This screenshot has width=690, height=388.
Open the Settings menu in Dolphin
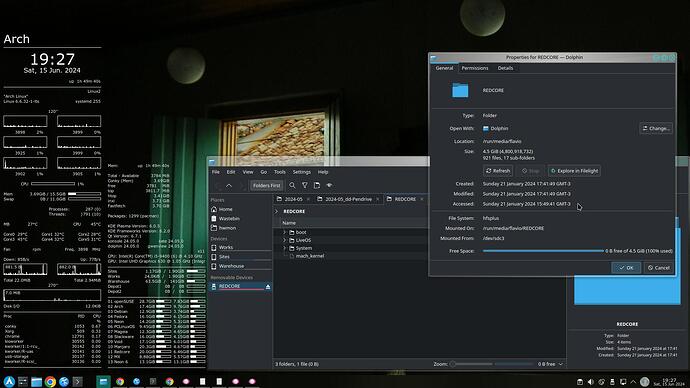point(301,172)
